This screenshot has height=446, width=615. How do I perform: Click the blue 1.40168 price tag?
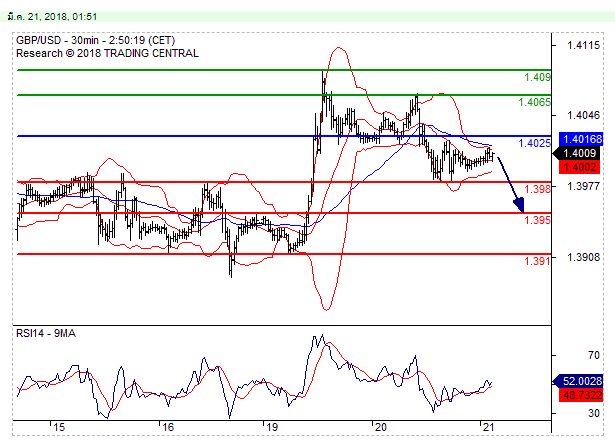tap(581, 139)
